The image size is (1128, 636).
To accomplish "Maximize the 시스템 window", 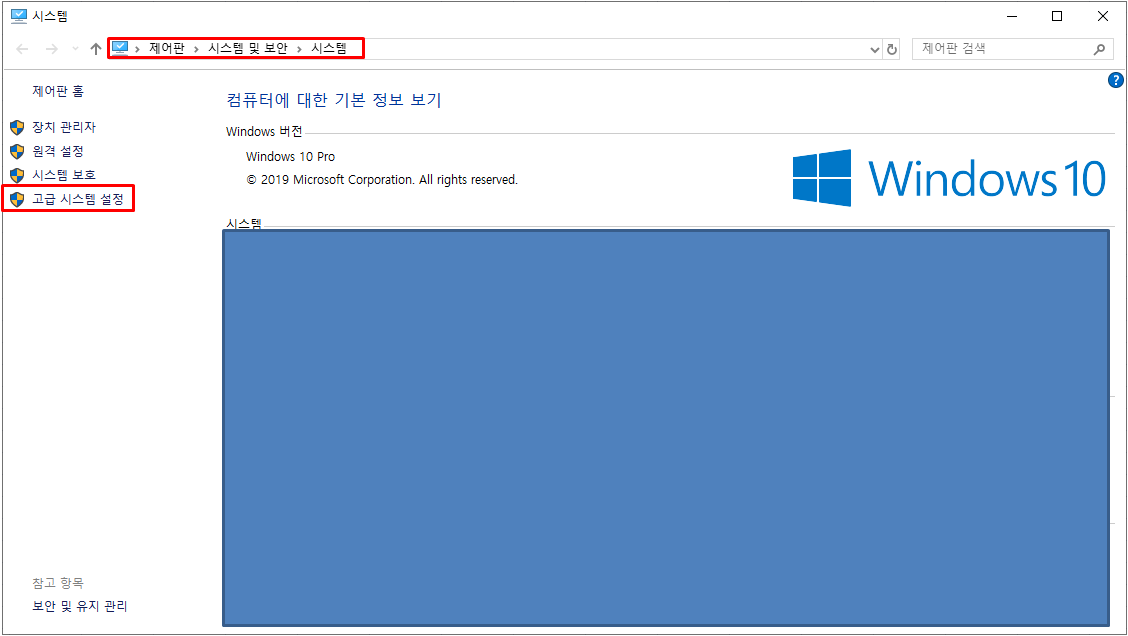I will (x=1057, y=16).
